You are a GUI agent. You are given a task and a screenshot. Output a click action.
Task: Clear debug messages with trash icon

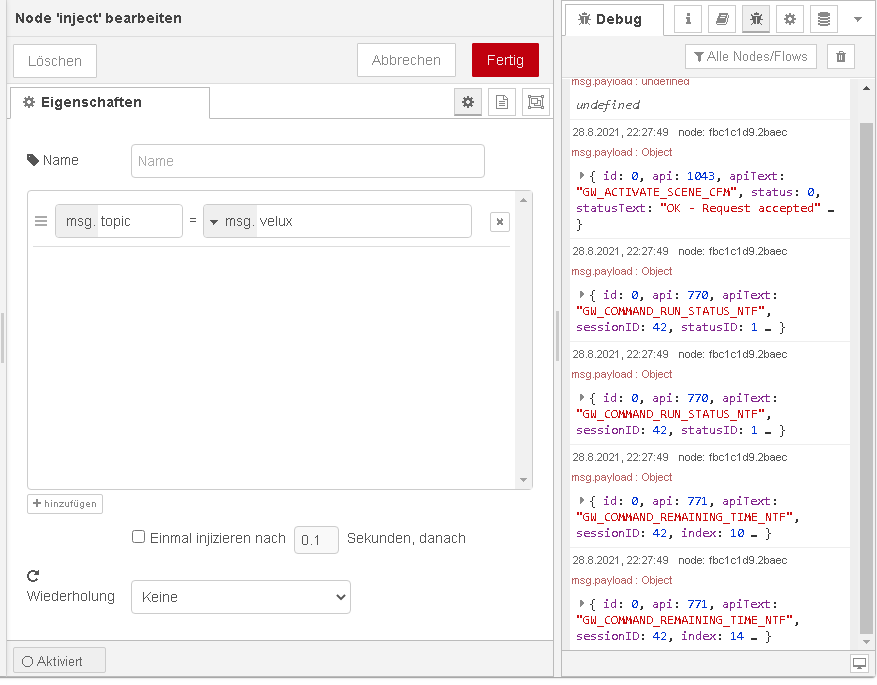pos(840,57)
